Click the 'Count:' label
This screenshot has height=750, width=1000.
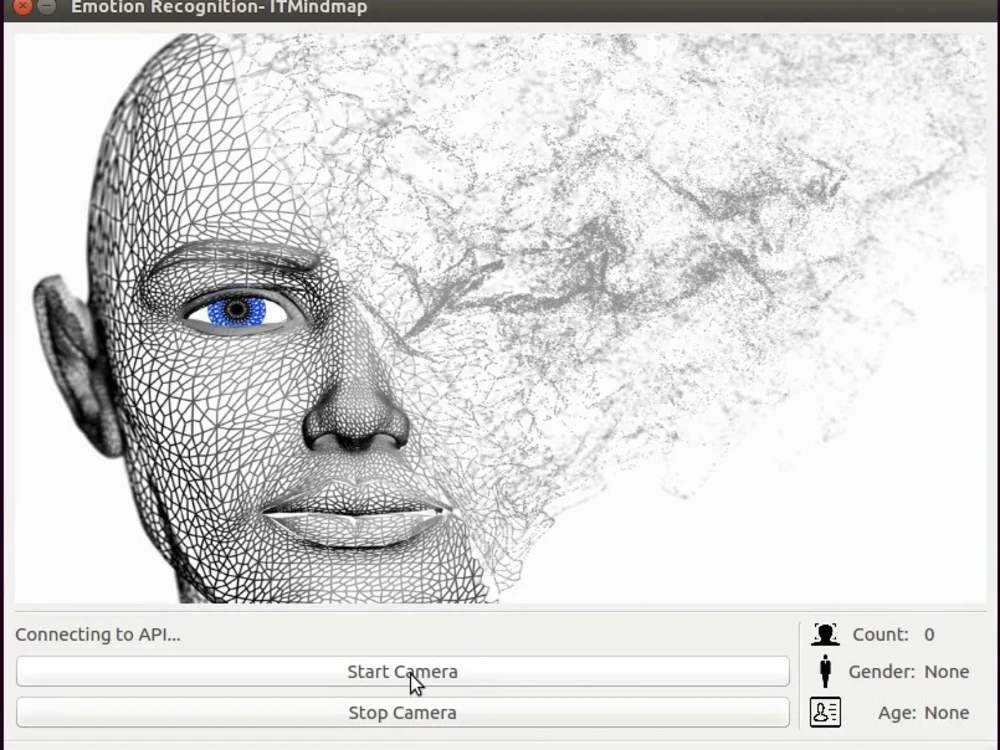point(880,635)
